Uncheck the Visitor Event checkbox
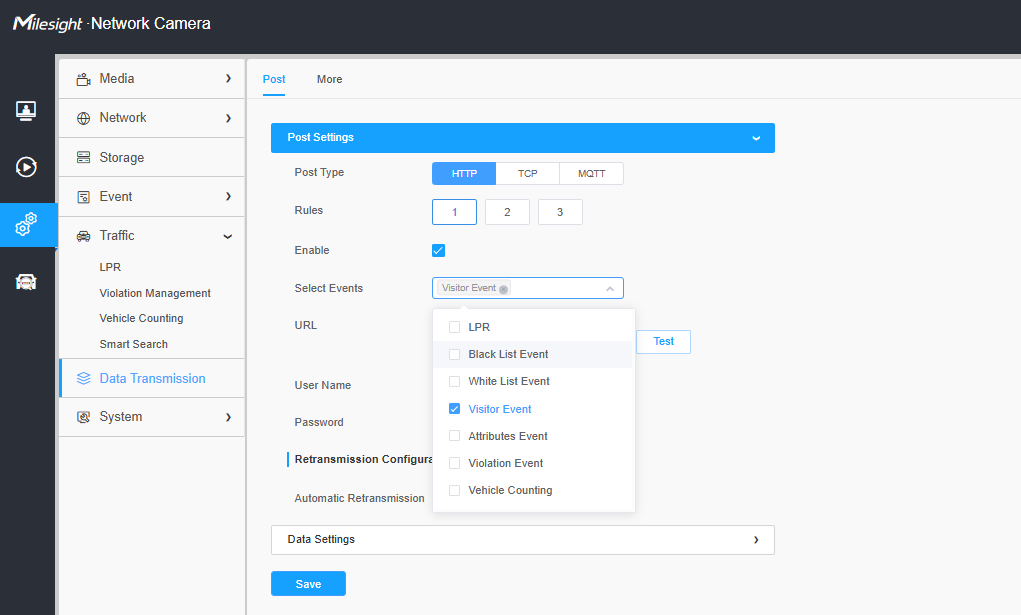 click(x=455, y=408)
